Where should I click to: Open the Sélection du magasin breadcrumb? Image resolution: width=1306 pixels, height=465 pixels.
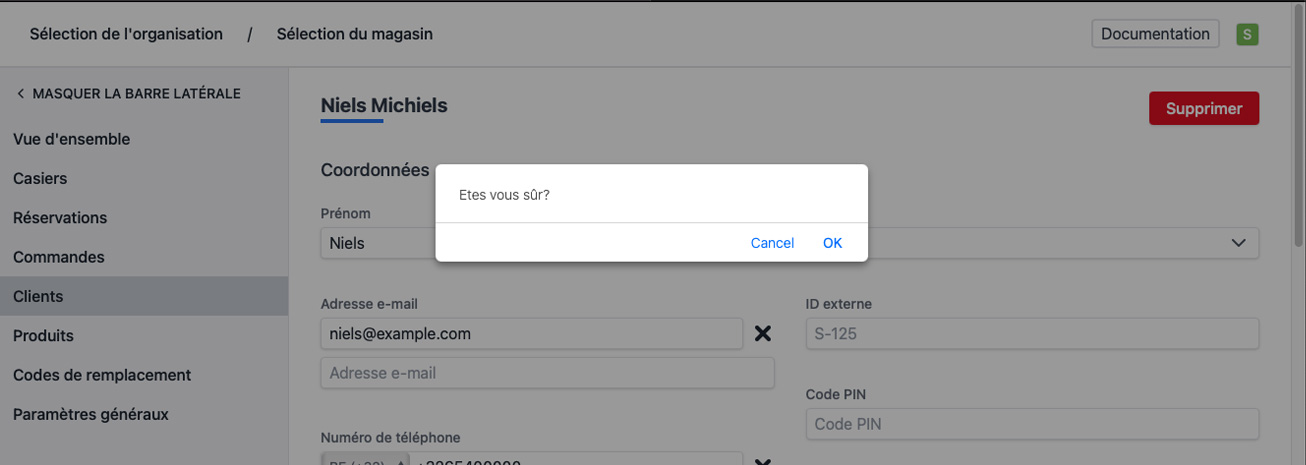tap(354, 34)
